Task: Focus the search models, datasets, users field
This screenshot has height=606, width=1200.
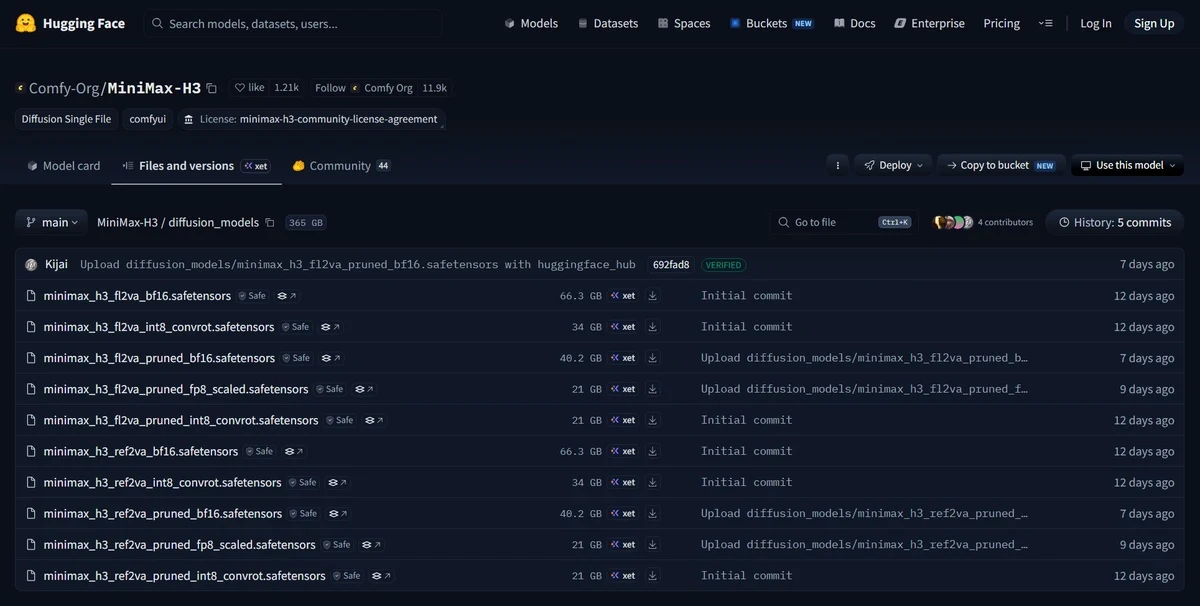Action: (293, 23)
